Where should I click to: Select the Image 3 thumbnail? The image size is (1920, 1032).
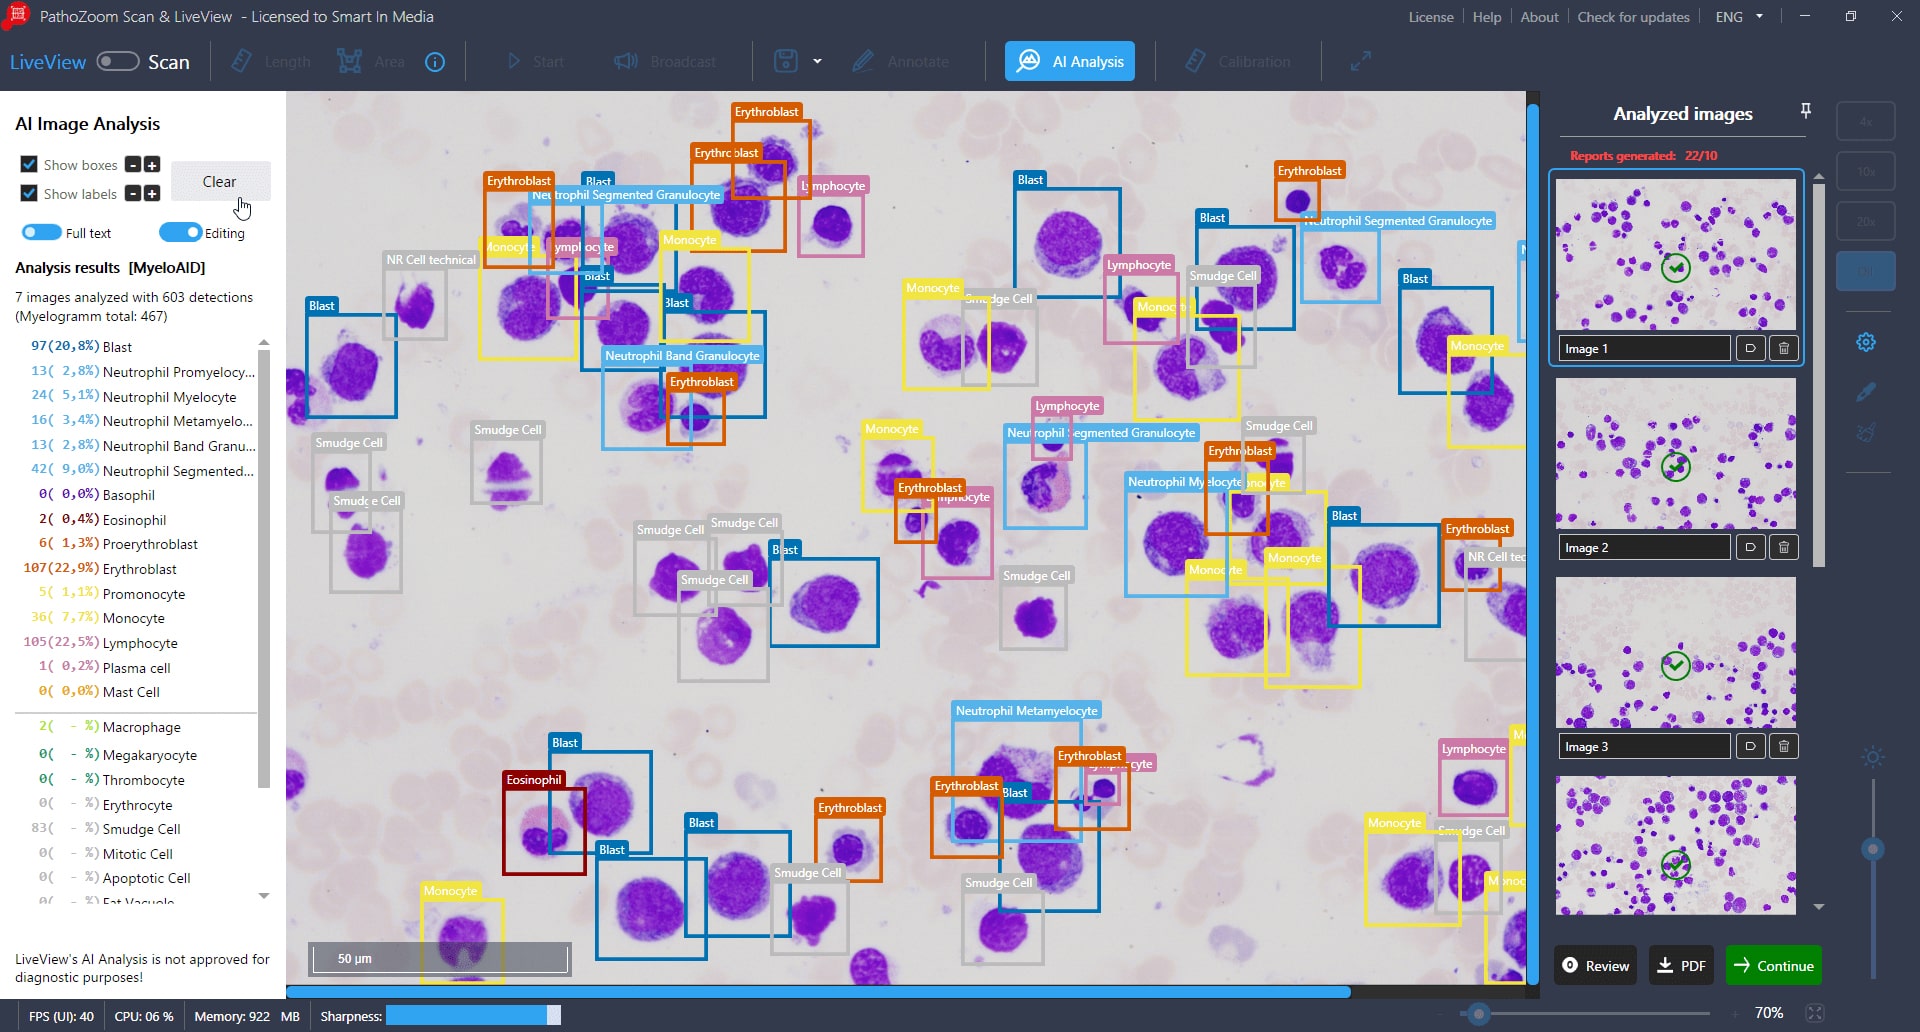[1675, 653]
